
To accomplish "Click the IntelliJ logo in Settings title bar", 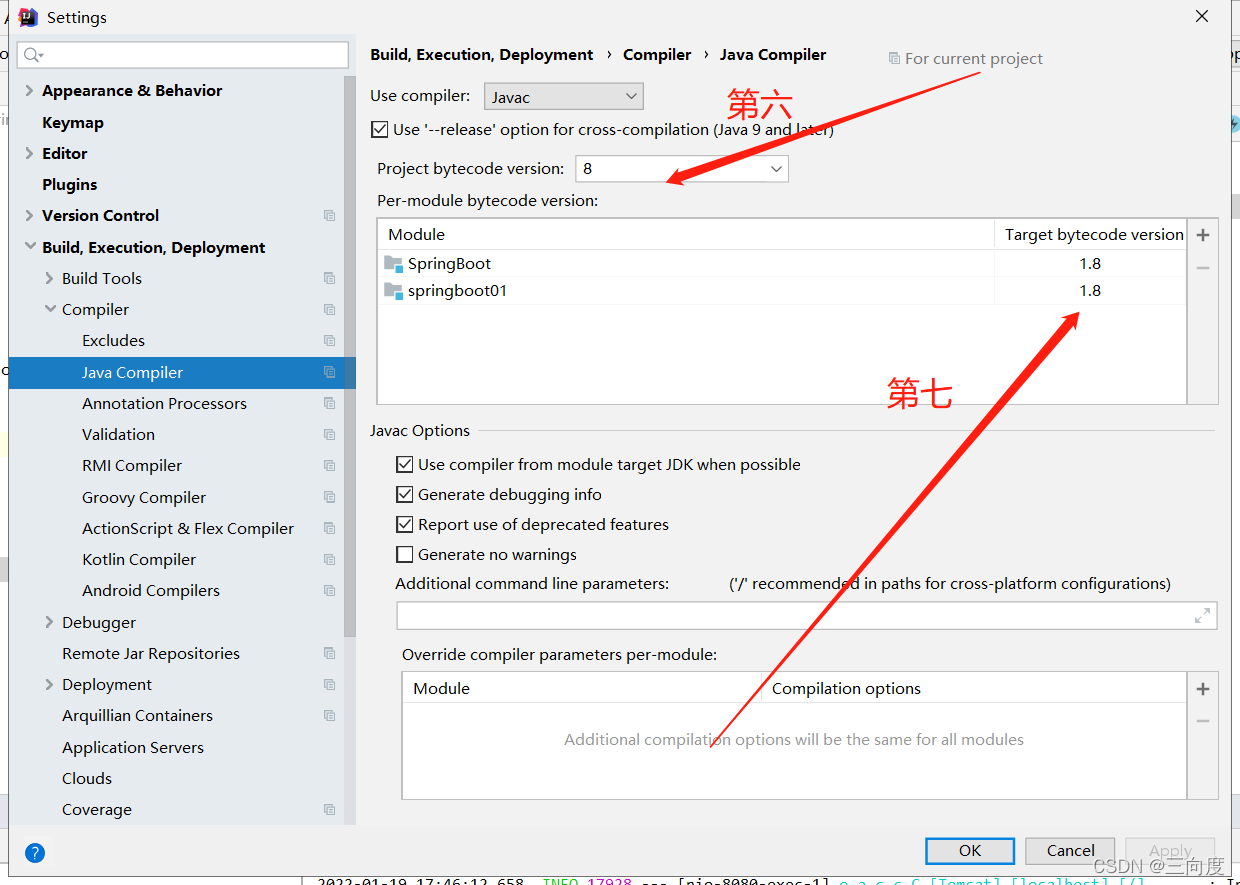I will (x=28, y=17).
